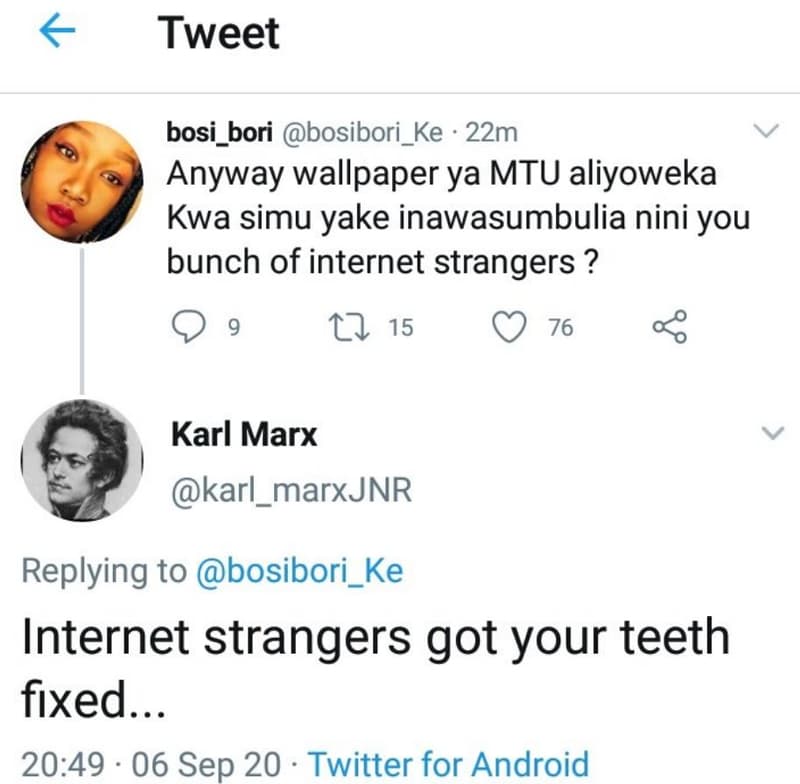Viewport: 800px width, 784px height.
Task: Go to the @karl_marxJNR handle
Action: (292, 492)
